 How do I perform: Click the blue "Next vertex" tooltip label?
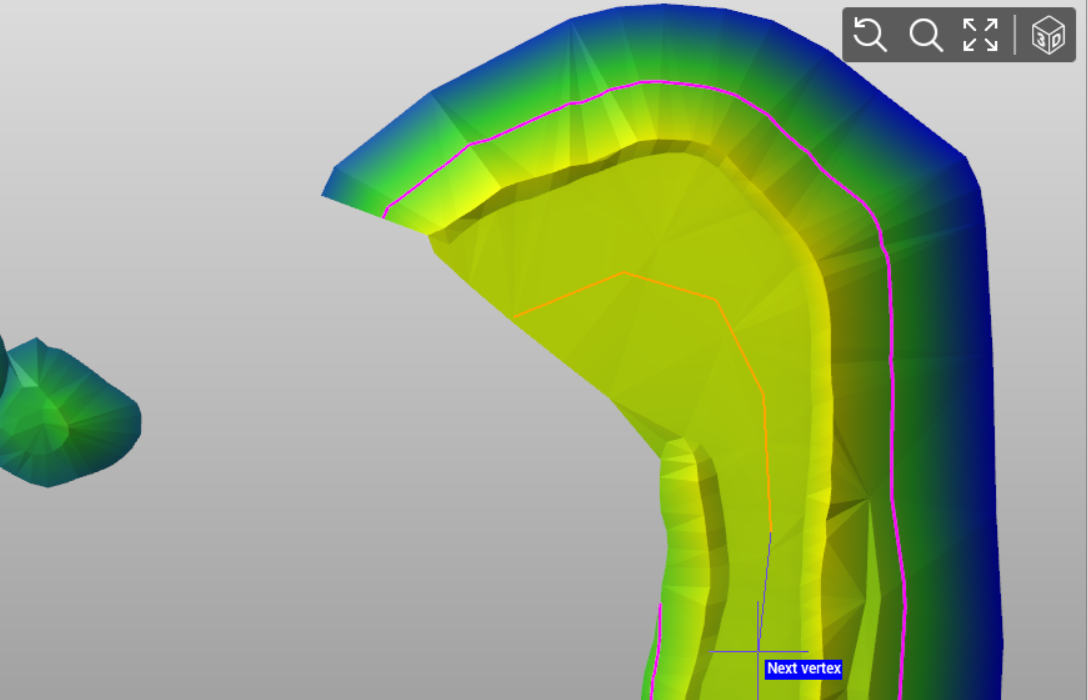pos(804,668)
